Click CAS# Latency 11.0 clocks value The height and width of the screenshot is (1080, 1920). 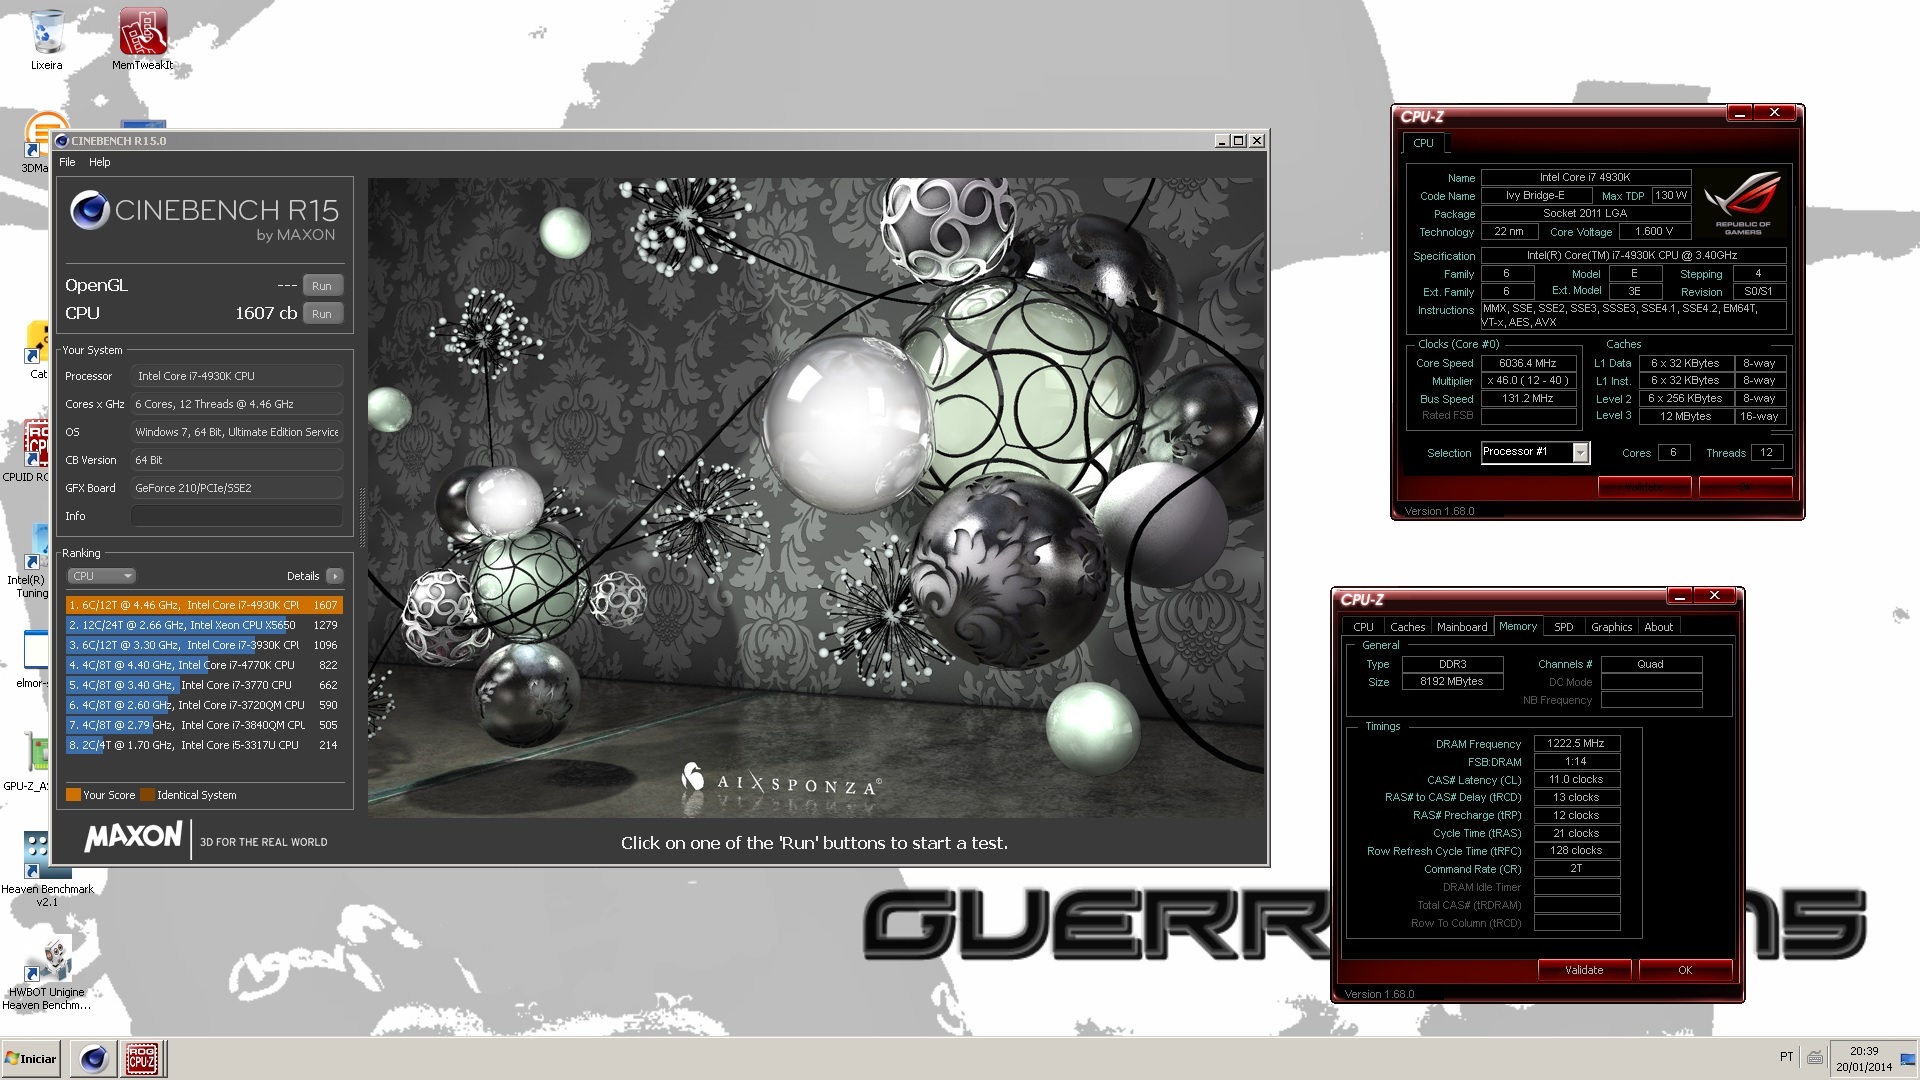coord(1576,780)
